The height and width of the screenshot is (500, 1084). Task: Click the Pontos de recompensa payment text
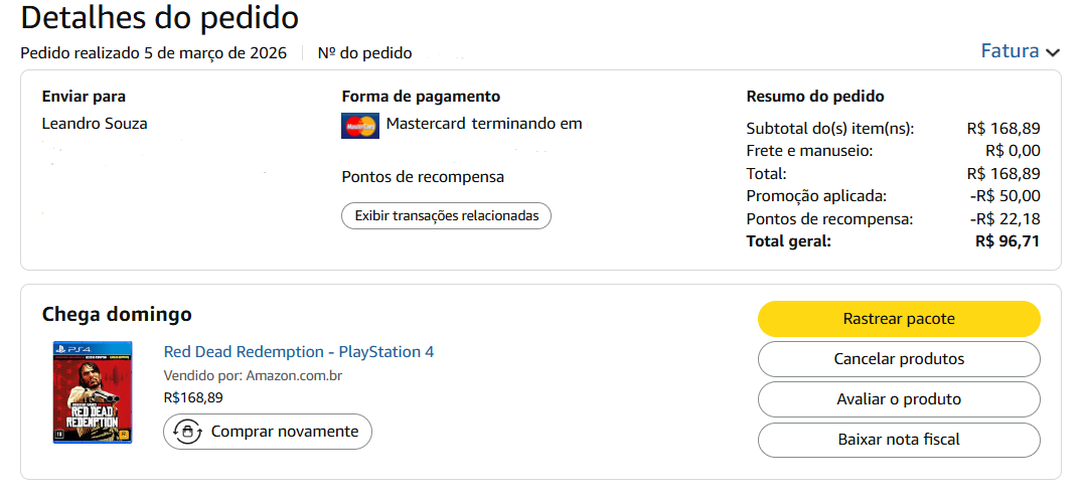(423, 177)
